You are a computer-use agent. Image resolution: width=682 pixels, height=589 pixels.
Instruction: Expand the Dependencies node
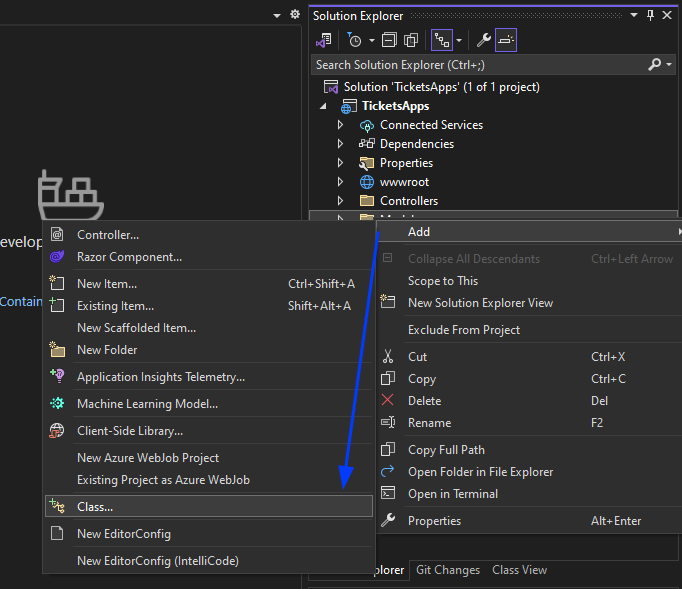341,144
